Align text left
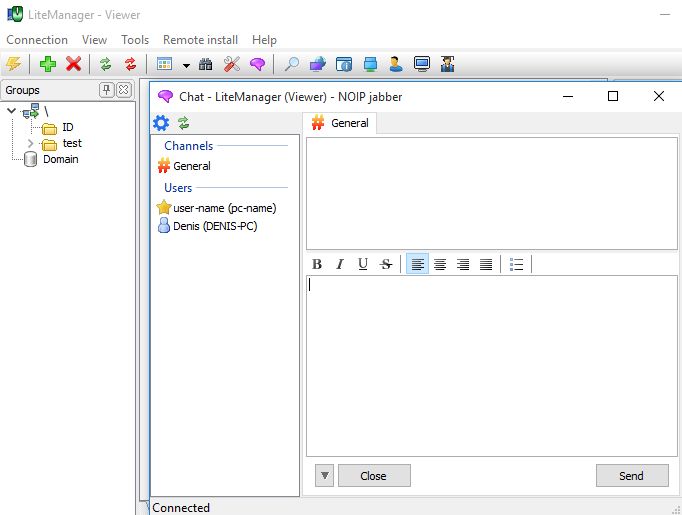This screenshot has height=515, width=682. click(418, 264)
